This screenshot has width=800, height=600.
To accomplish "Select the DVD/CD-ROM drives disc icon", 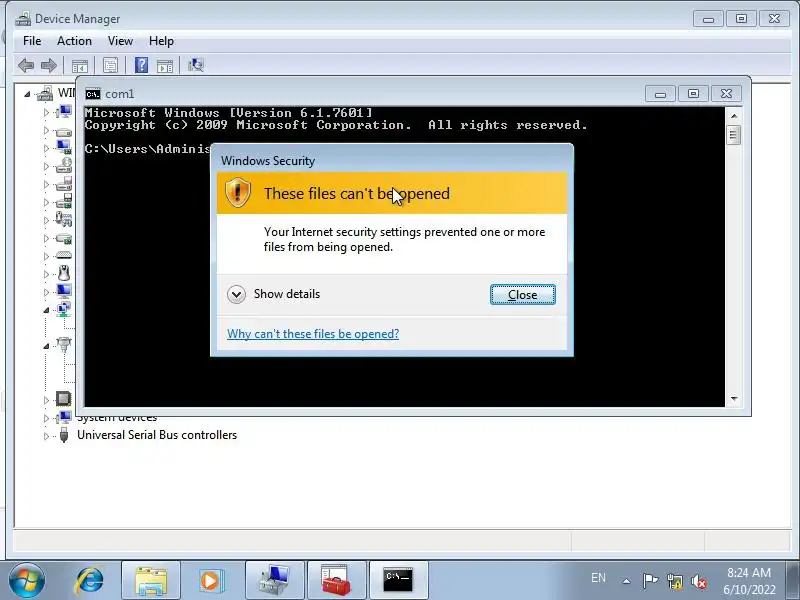I will 64,165.
